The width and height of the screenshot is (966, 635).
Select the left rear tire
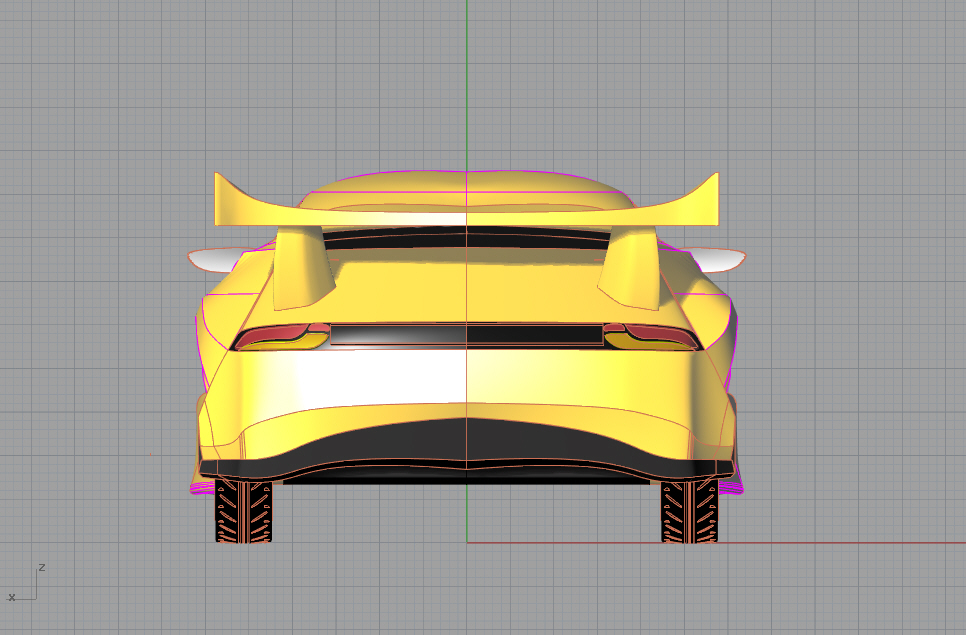(x=243, y=511)
